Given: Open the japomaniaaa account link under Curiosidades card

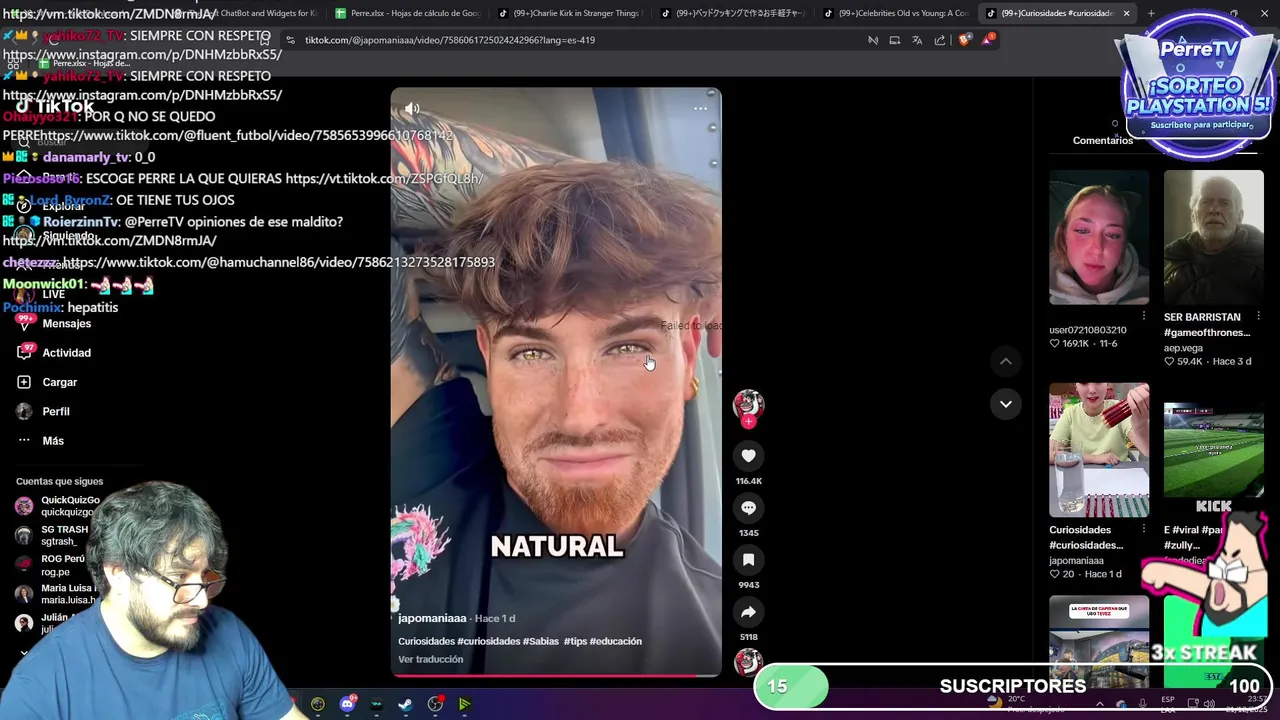Looking at the screenshot, I should tap(1076, 561).
